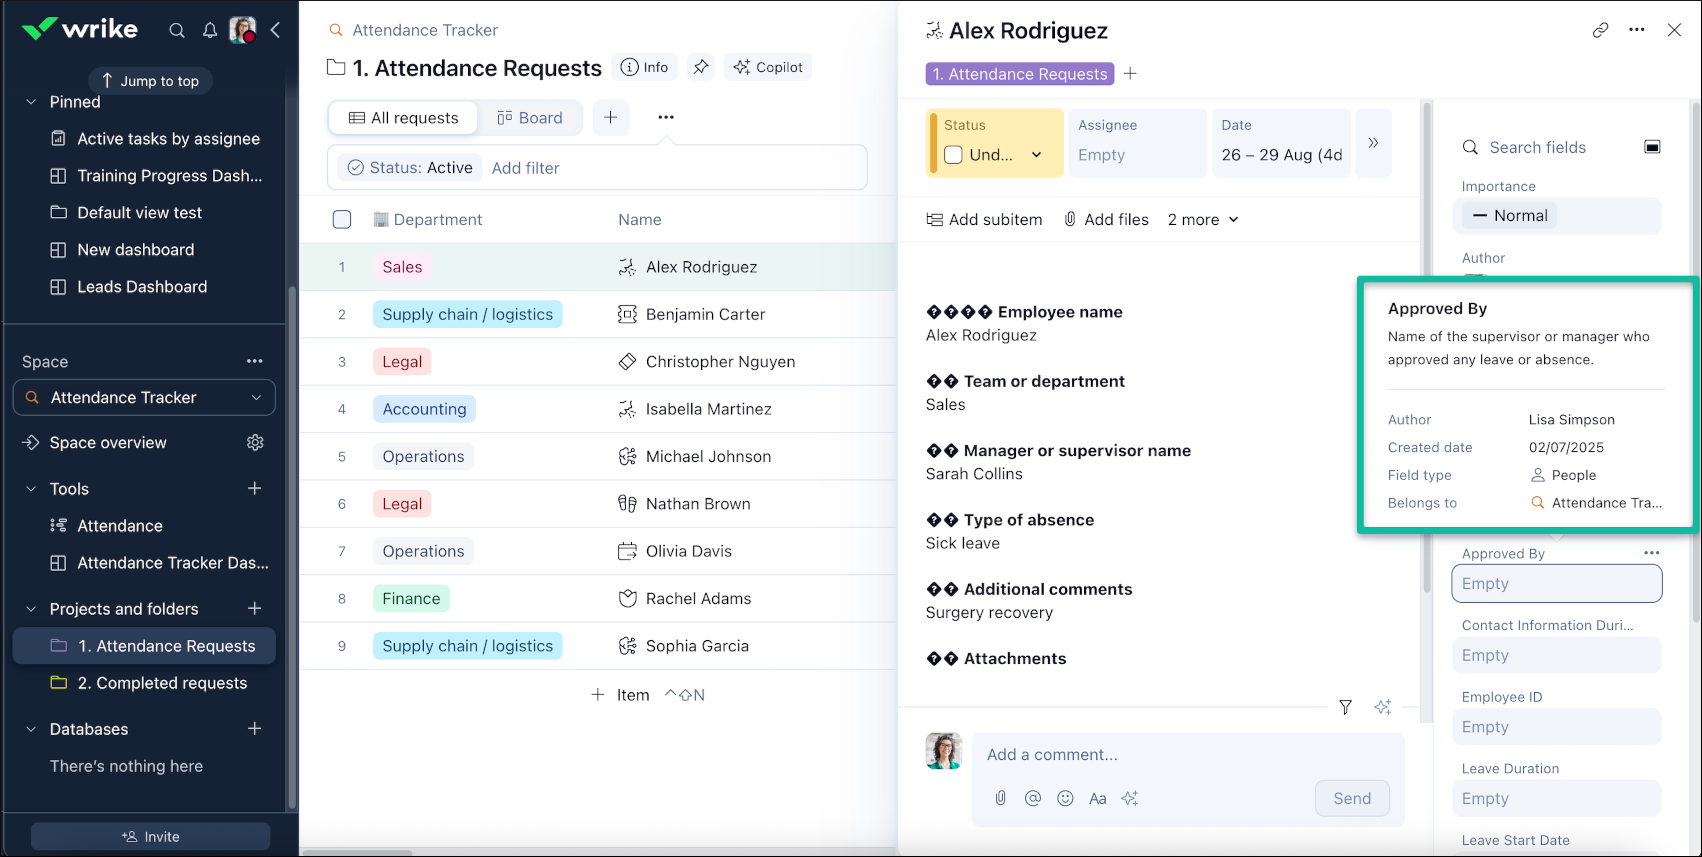Toggle the fields panel layout icon
The height and width of the screenshot is (857, 1702).
[x=1652, y=147]
